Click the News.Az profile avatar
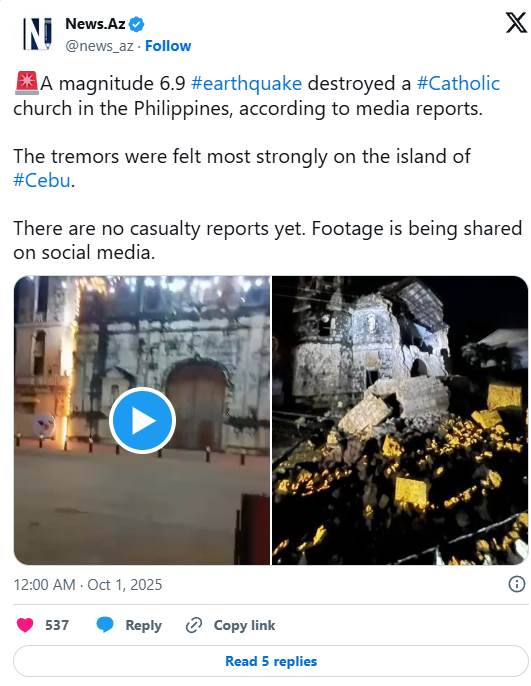531x686 pixels. tap(37, 34)
